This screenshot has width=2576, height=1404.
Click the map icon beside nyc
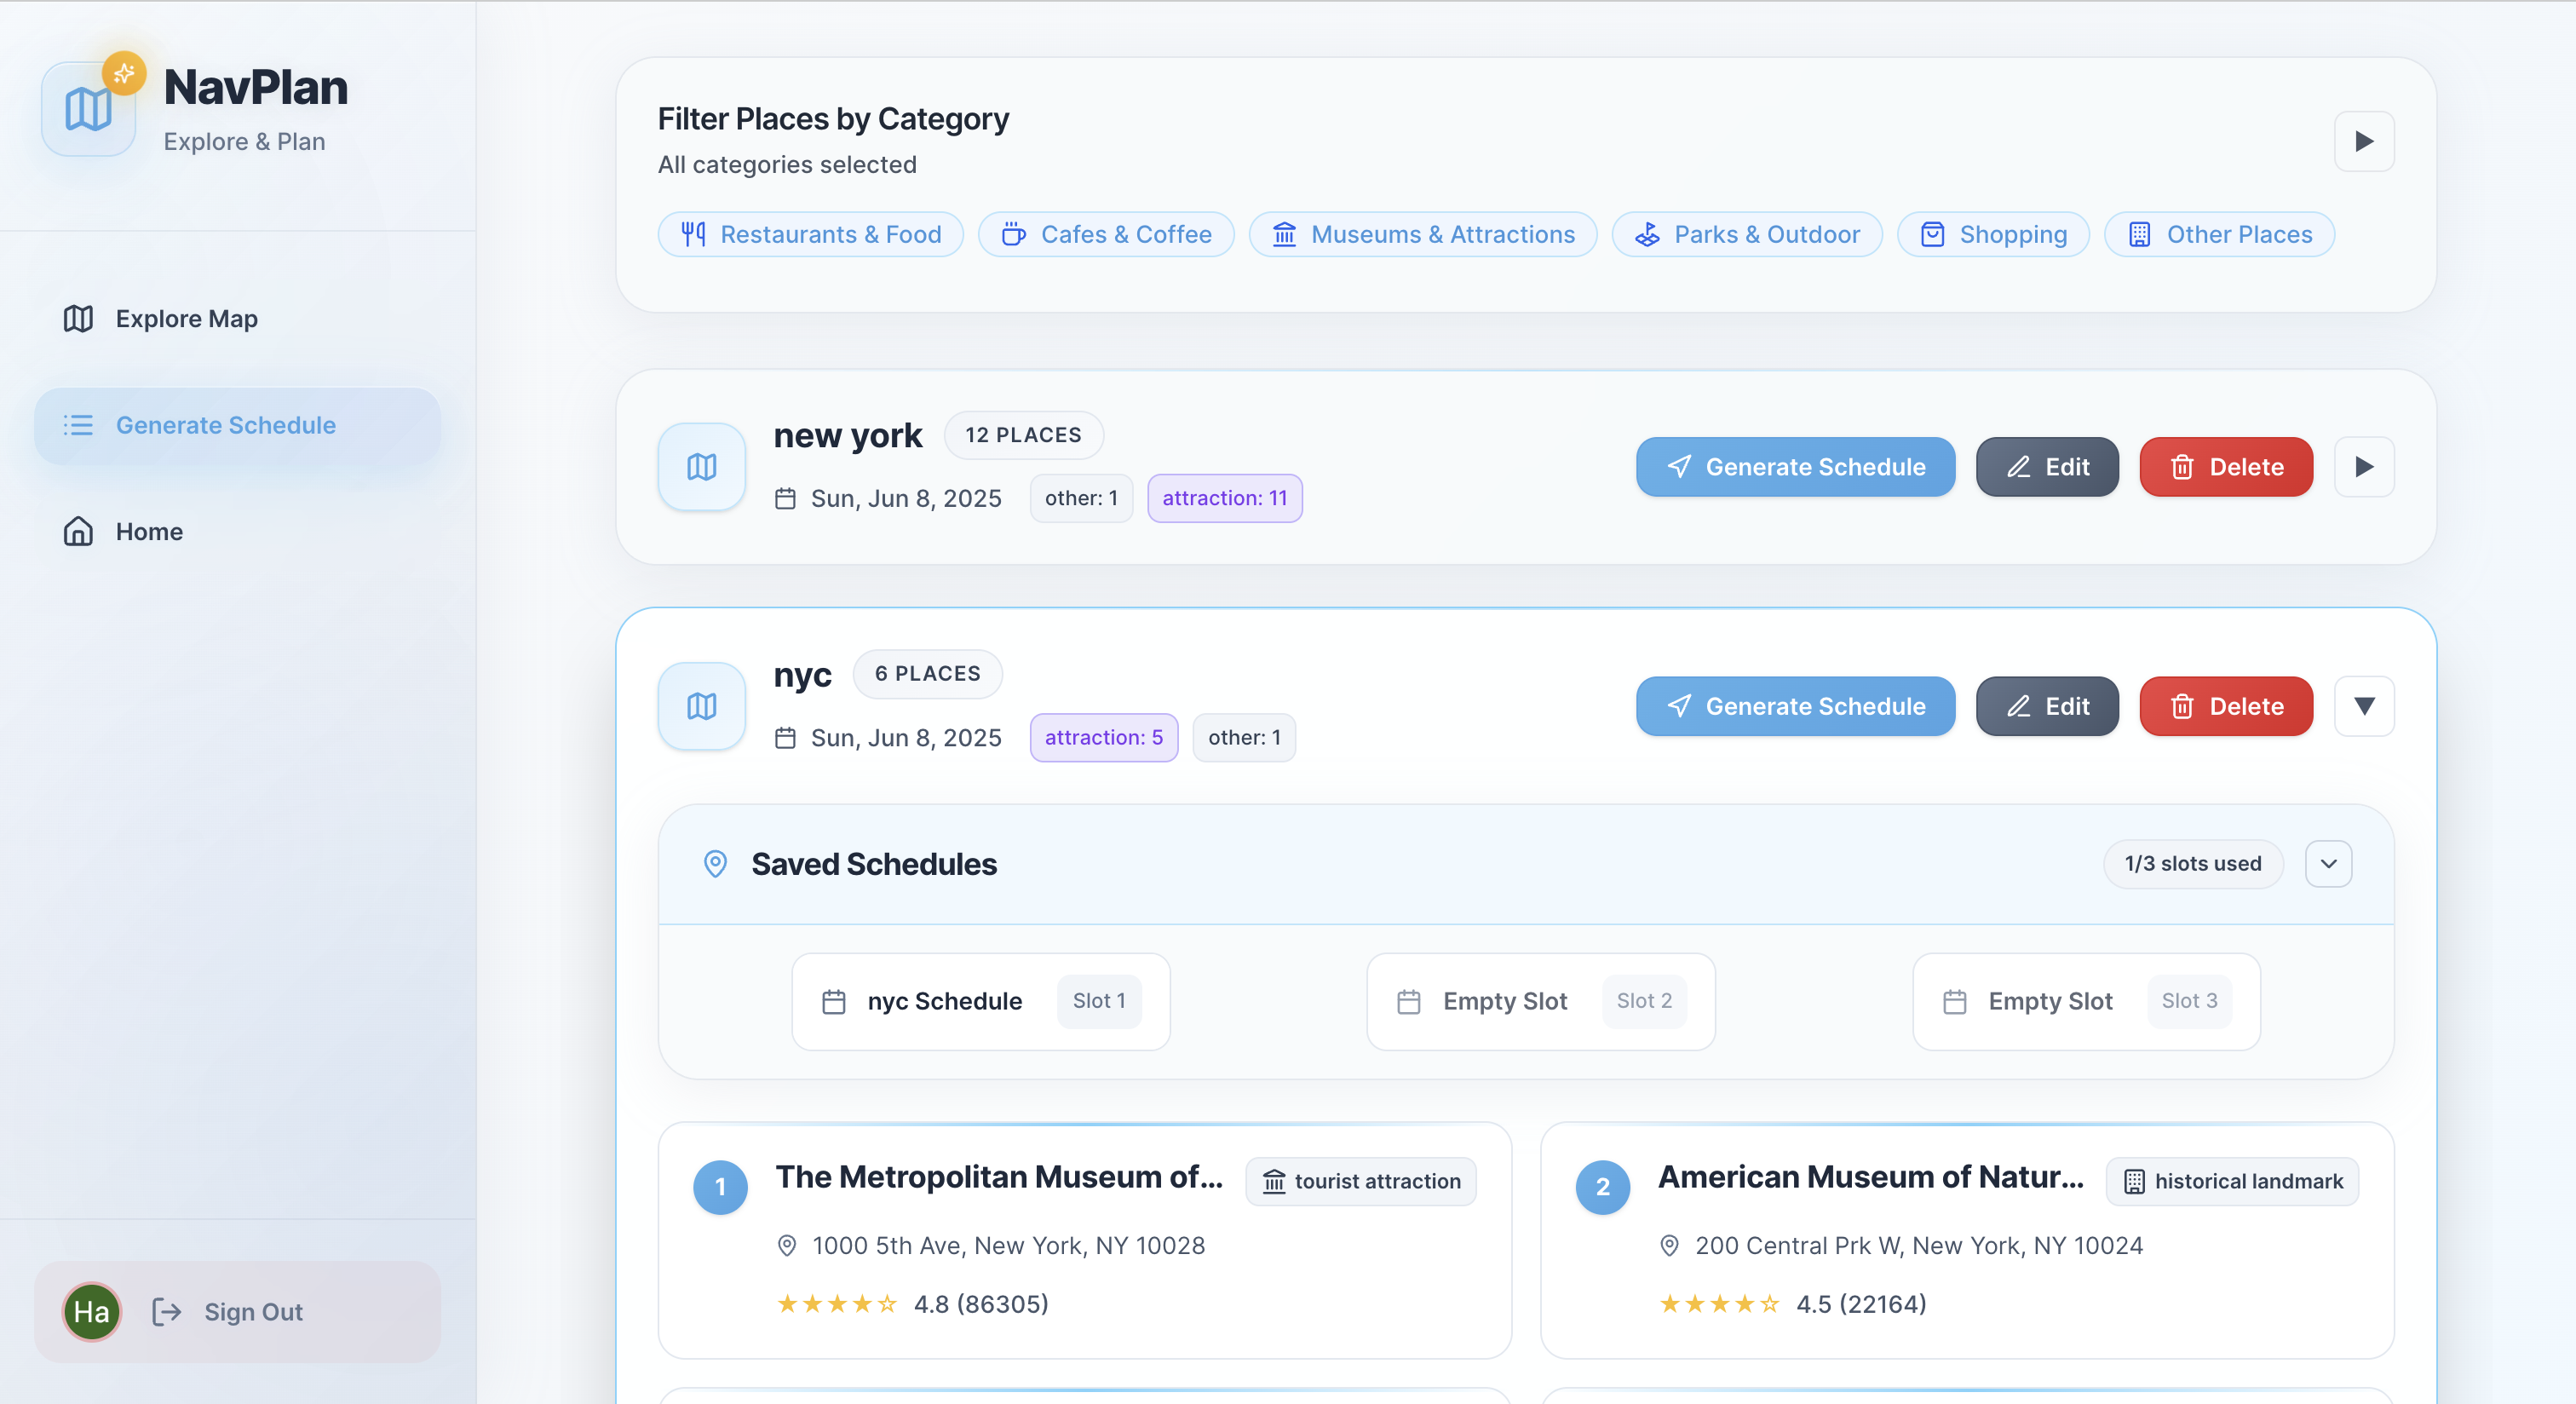tap(701, 706)
